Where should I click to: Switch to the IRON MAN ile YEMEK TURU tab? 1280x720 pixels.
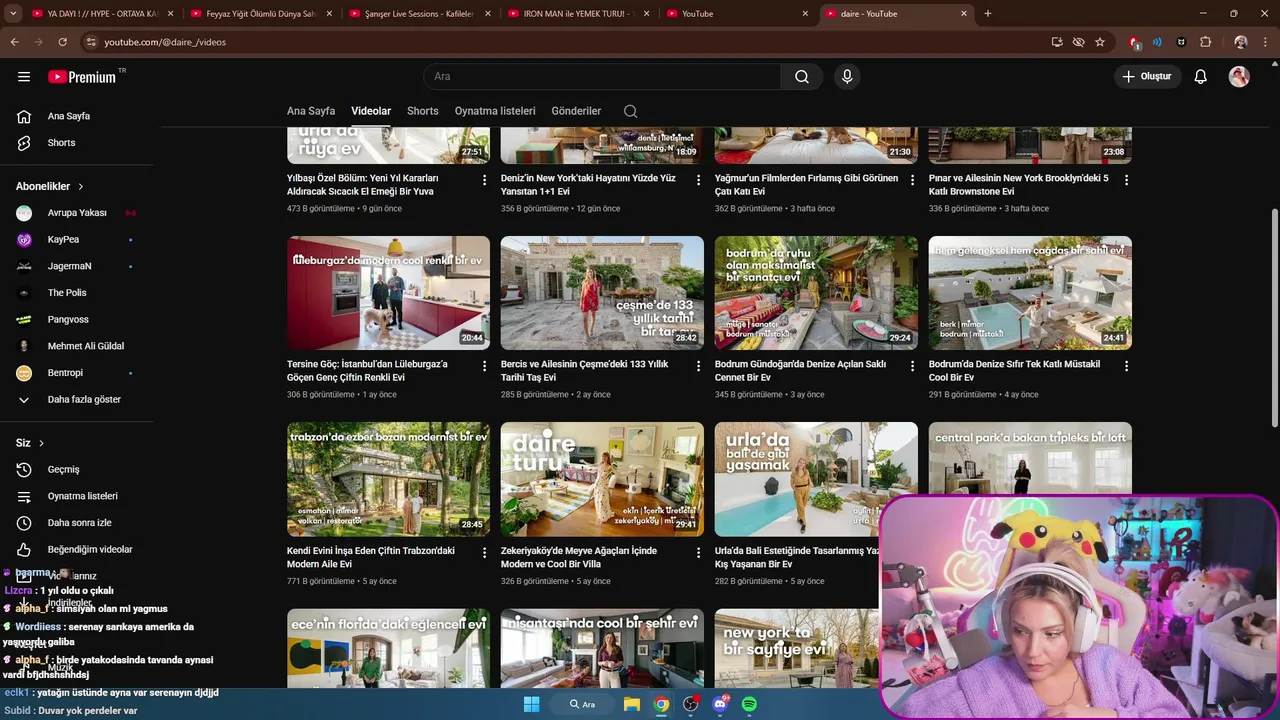[x=577, y=14]
